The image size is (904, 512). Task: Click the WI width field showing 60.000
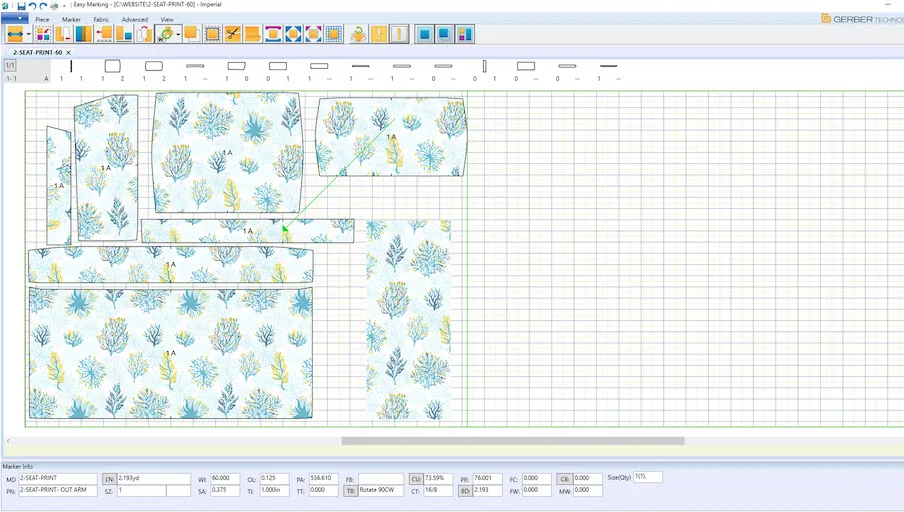coord(225,479)
